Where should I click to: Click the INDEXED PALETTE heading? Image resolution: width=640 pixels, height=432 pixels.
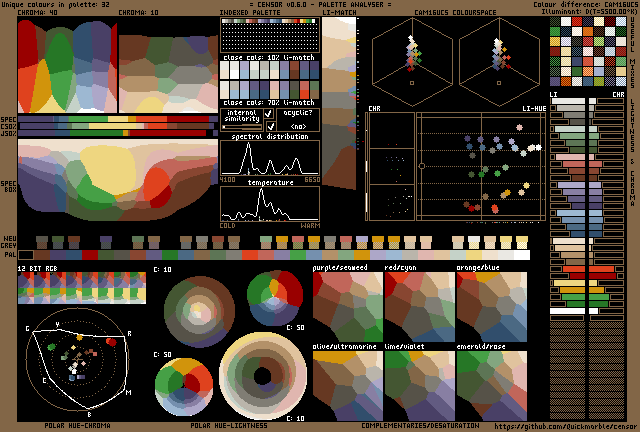250,12
